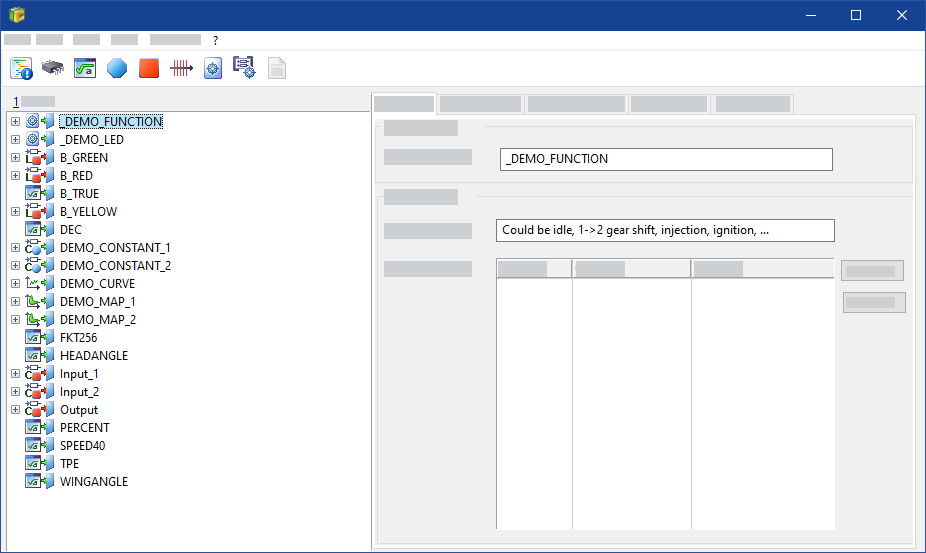Click the _DEMO_FUNCTION name input field
The image size is (926, 553).
coord(665,159)
